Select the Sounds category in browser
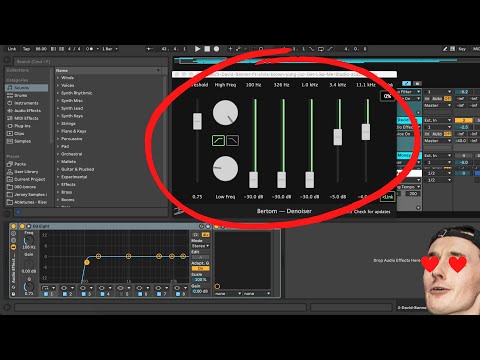The image size is (480, 360). coord(27,88)
